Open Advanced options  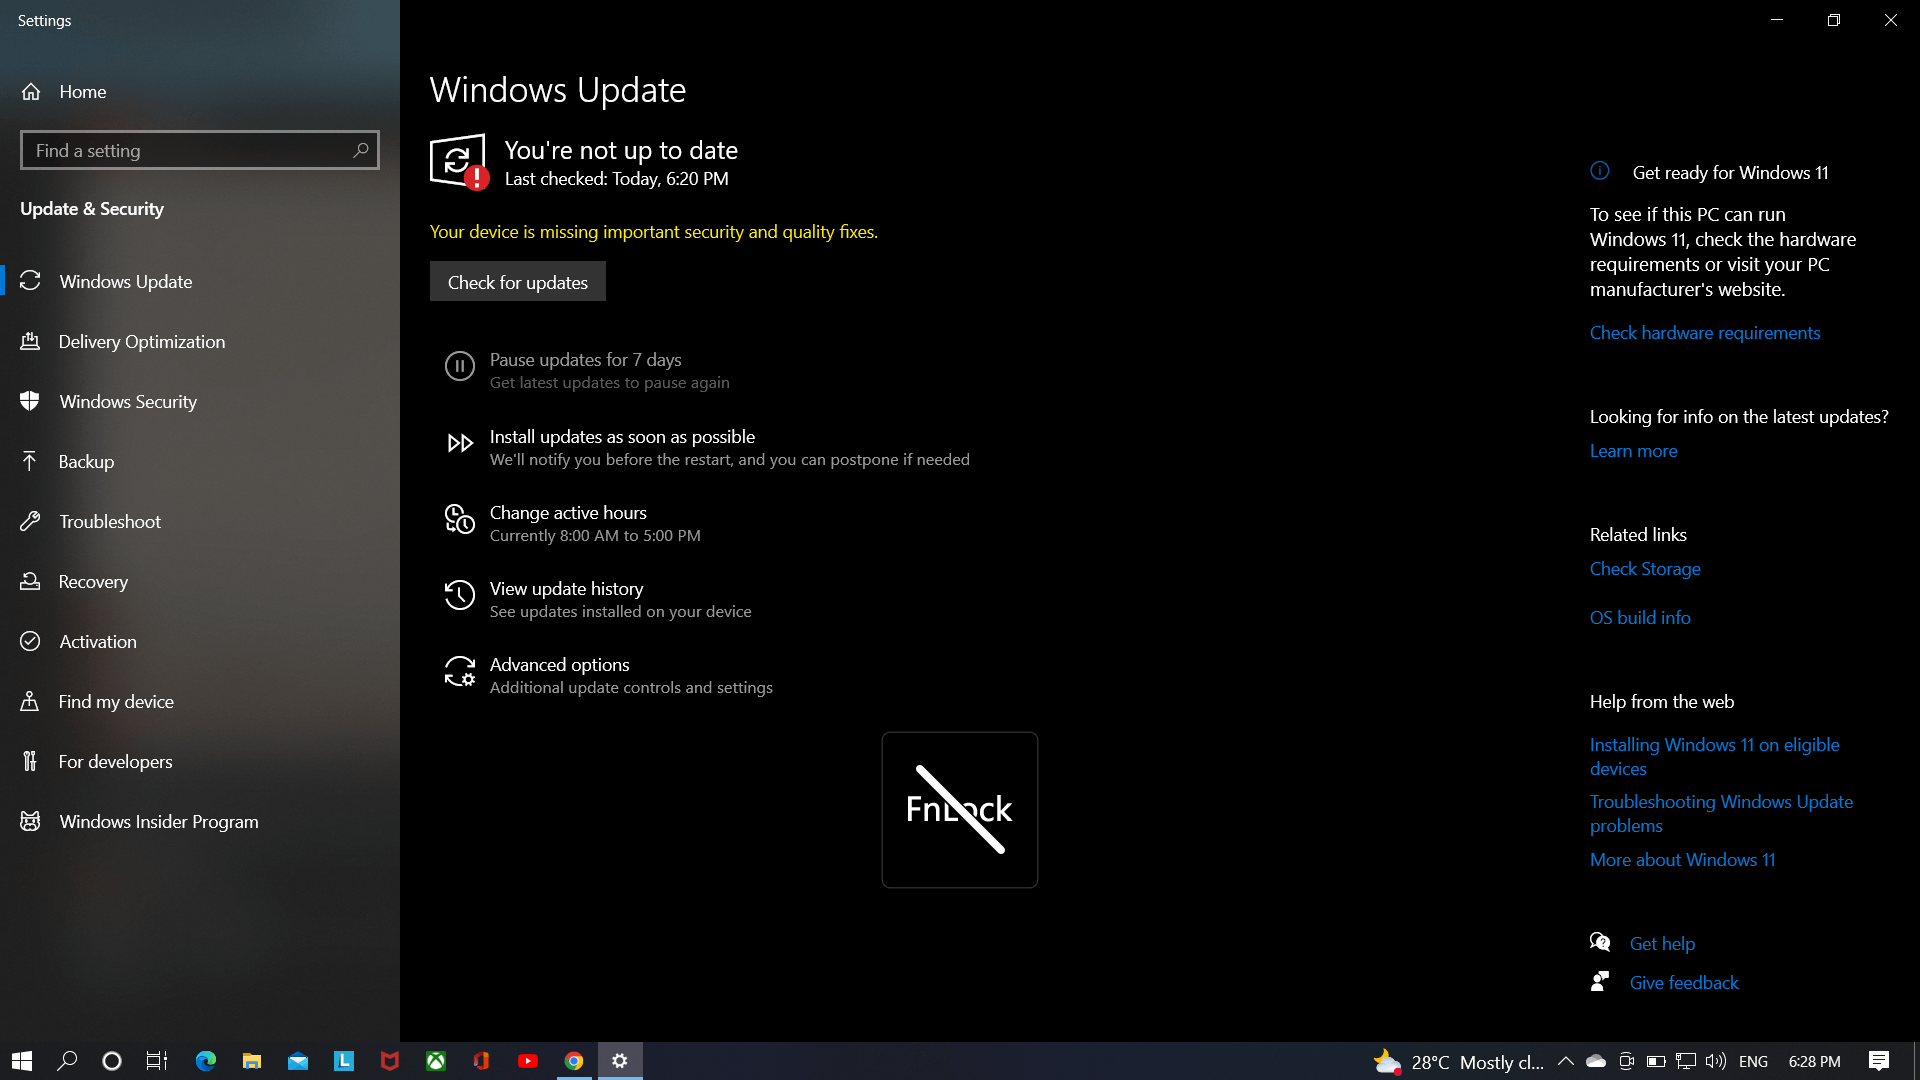(610, 676)
